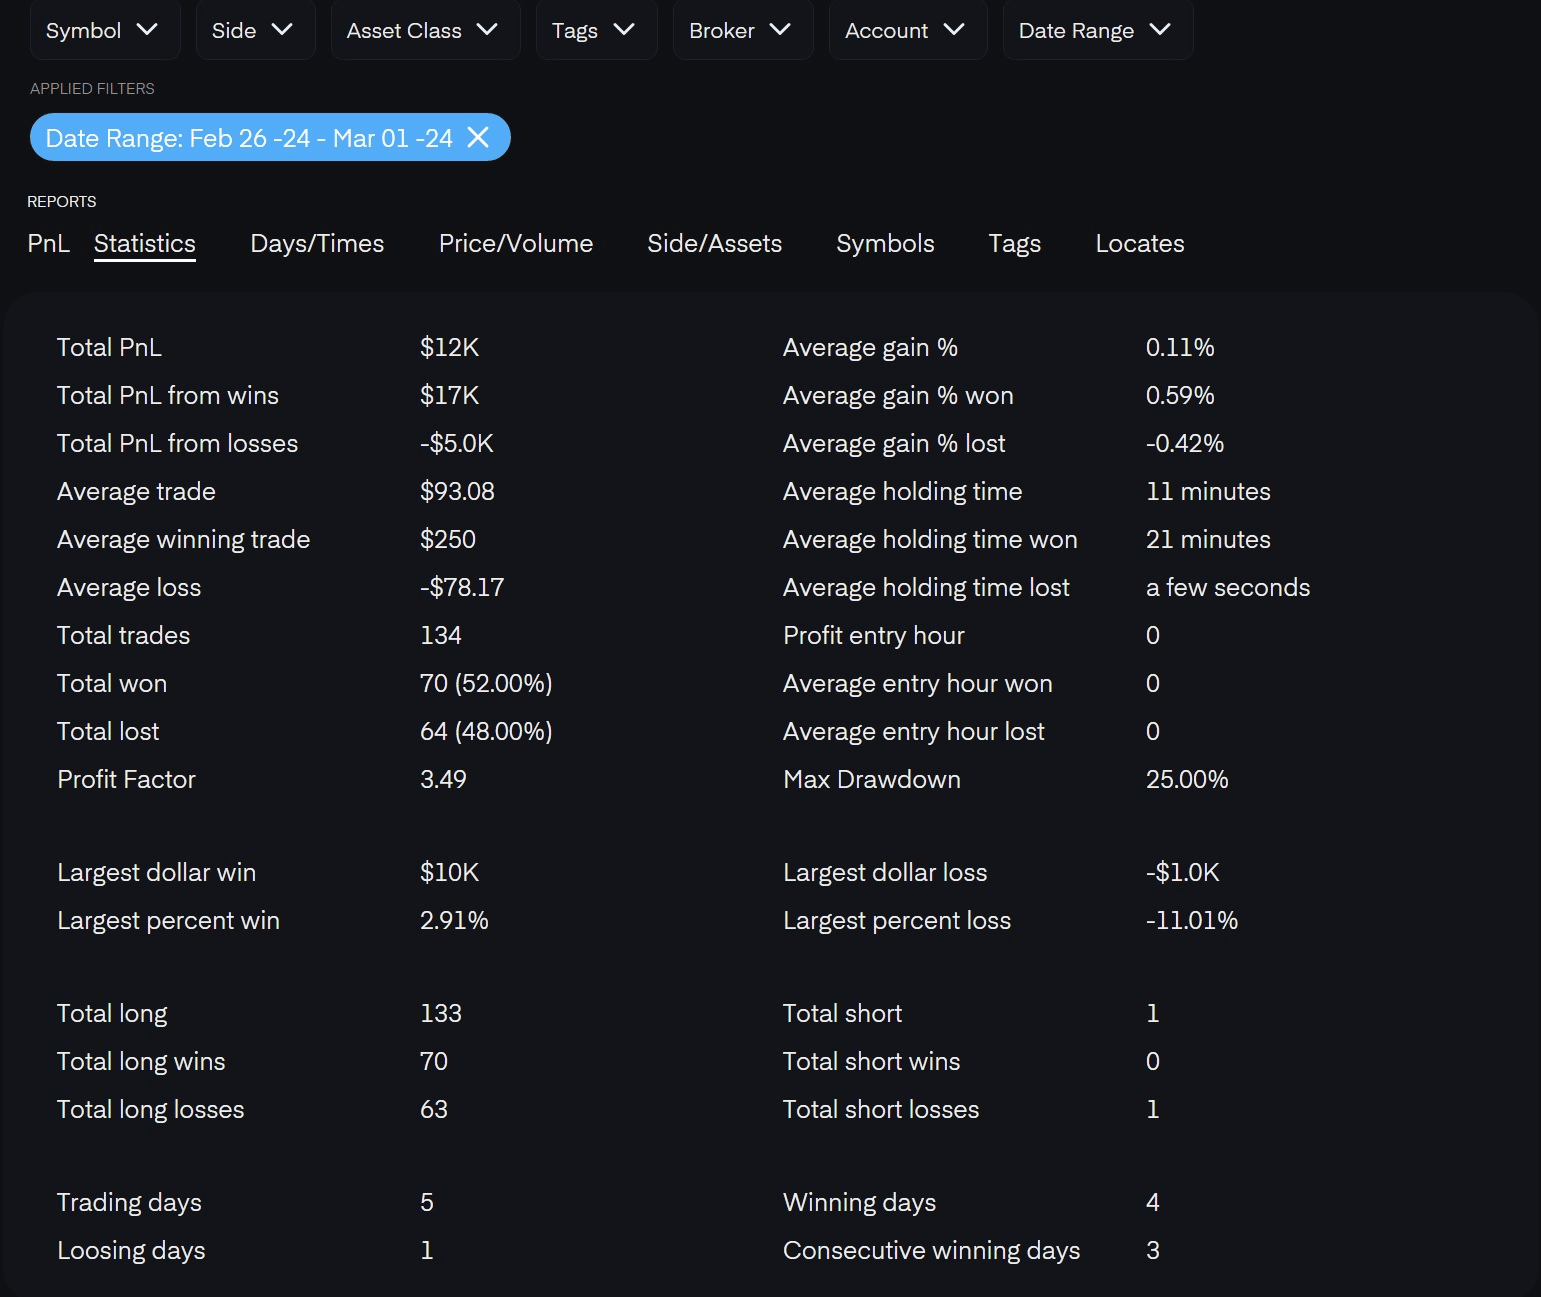Open the Tags report tab
Screen dimensions: 1541x1297
click(x=1014, y=243)
